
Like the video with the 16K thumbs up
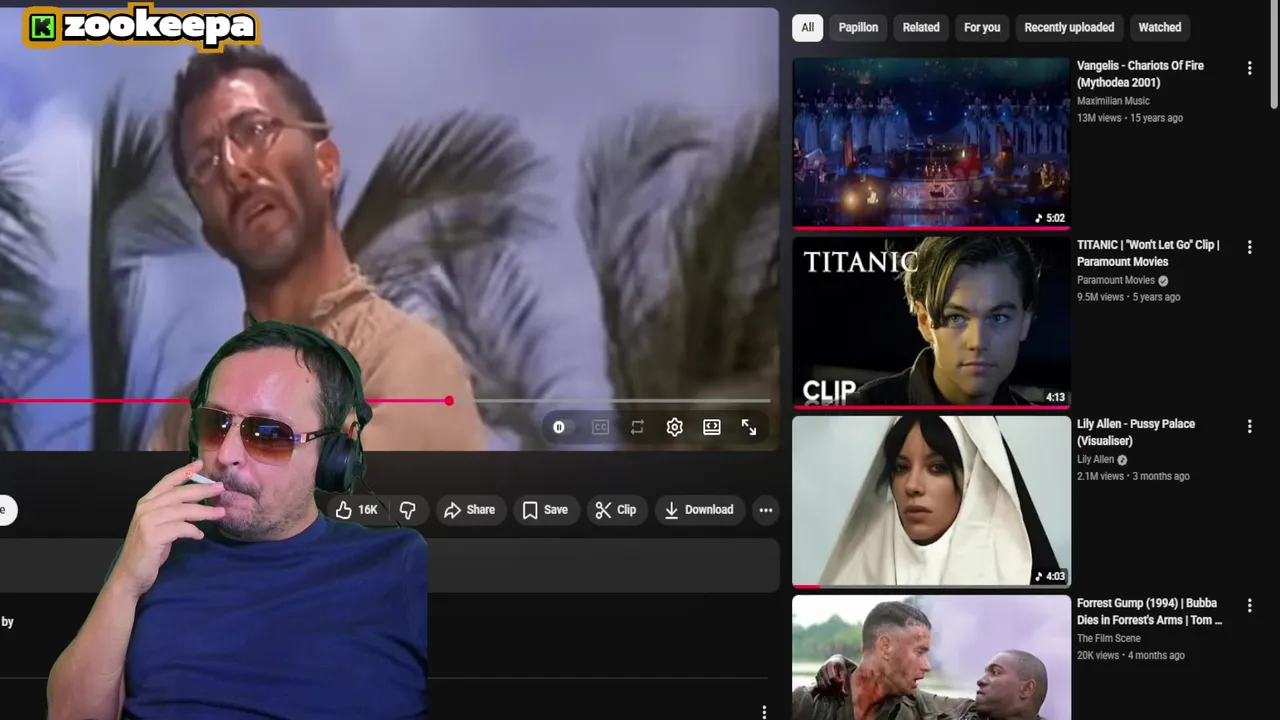[x=357, y=510]
